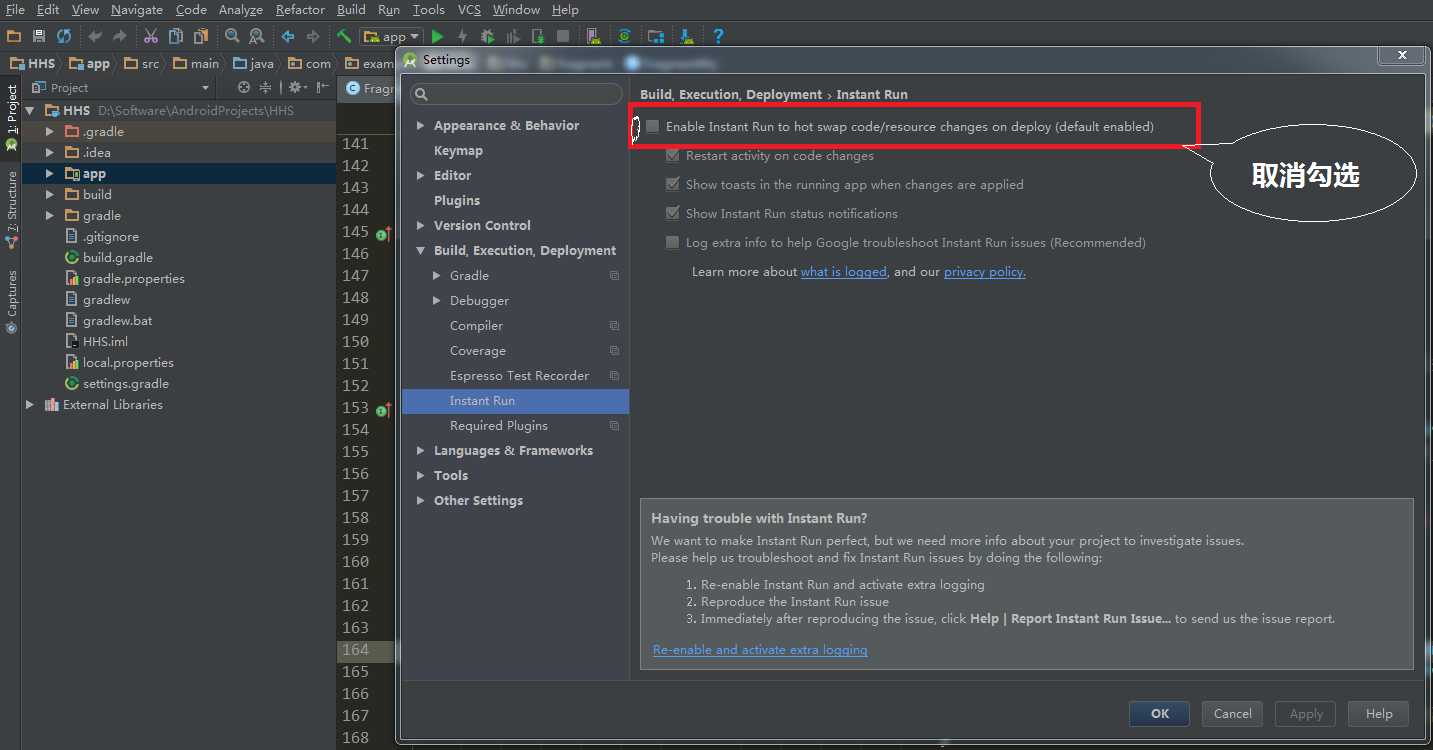Click the Replace toolbar icon
The height and width of the screenshot is (750, 1433).
click(257, 36)
